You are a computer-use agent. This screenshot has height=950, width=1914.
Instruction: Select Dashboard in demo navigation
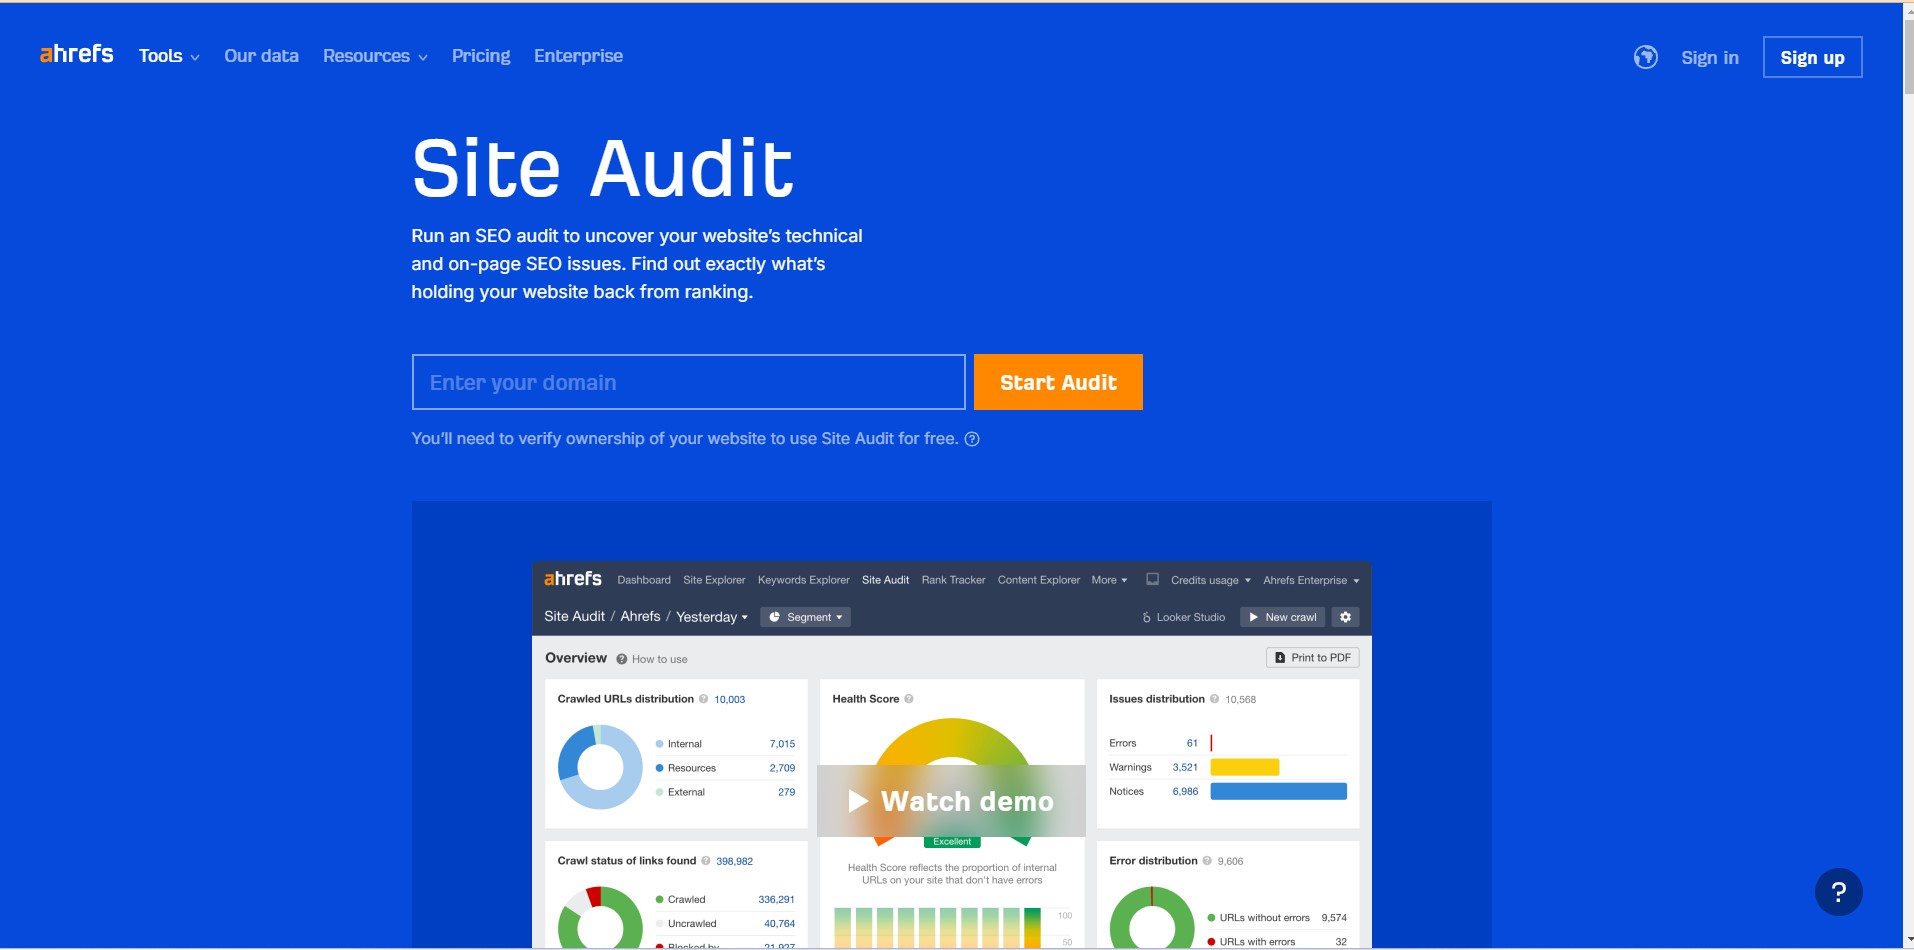click(644, 580)
